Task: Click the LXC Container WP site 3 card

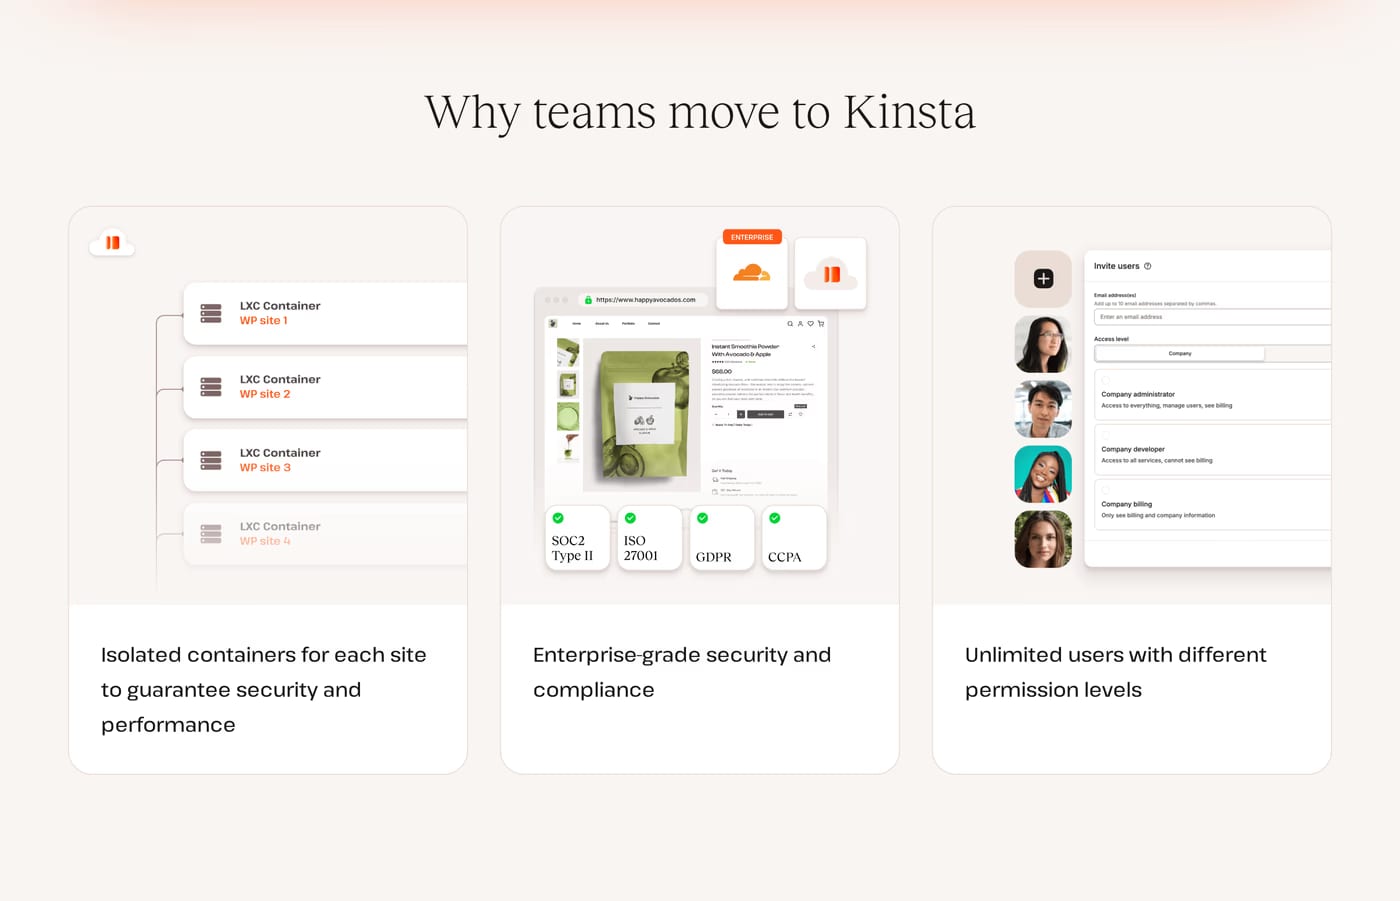Action: click(325, 460)
